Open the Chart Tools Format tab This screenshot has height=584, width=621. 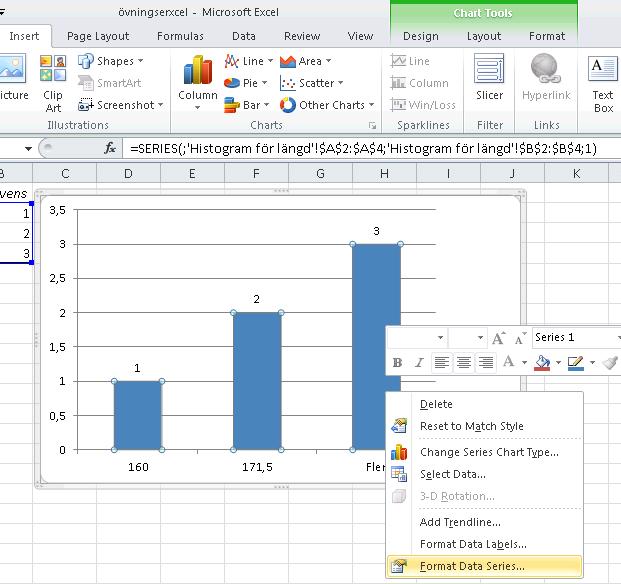point(547,36)
